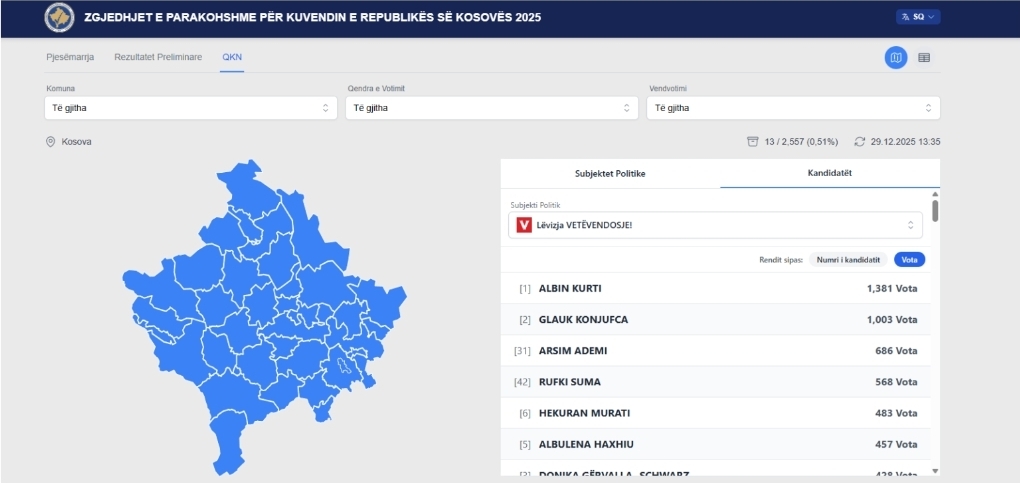Switch to map view icon
Viewport: 1020px width, 483px height.
click(x=896, y=58)
